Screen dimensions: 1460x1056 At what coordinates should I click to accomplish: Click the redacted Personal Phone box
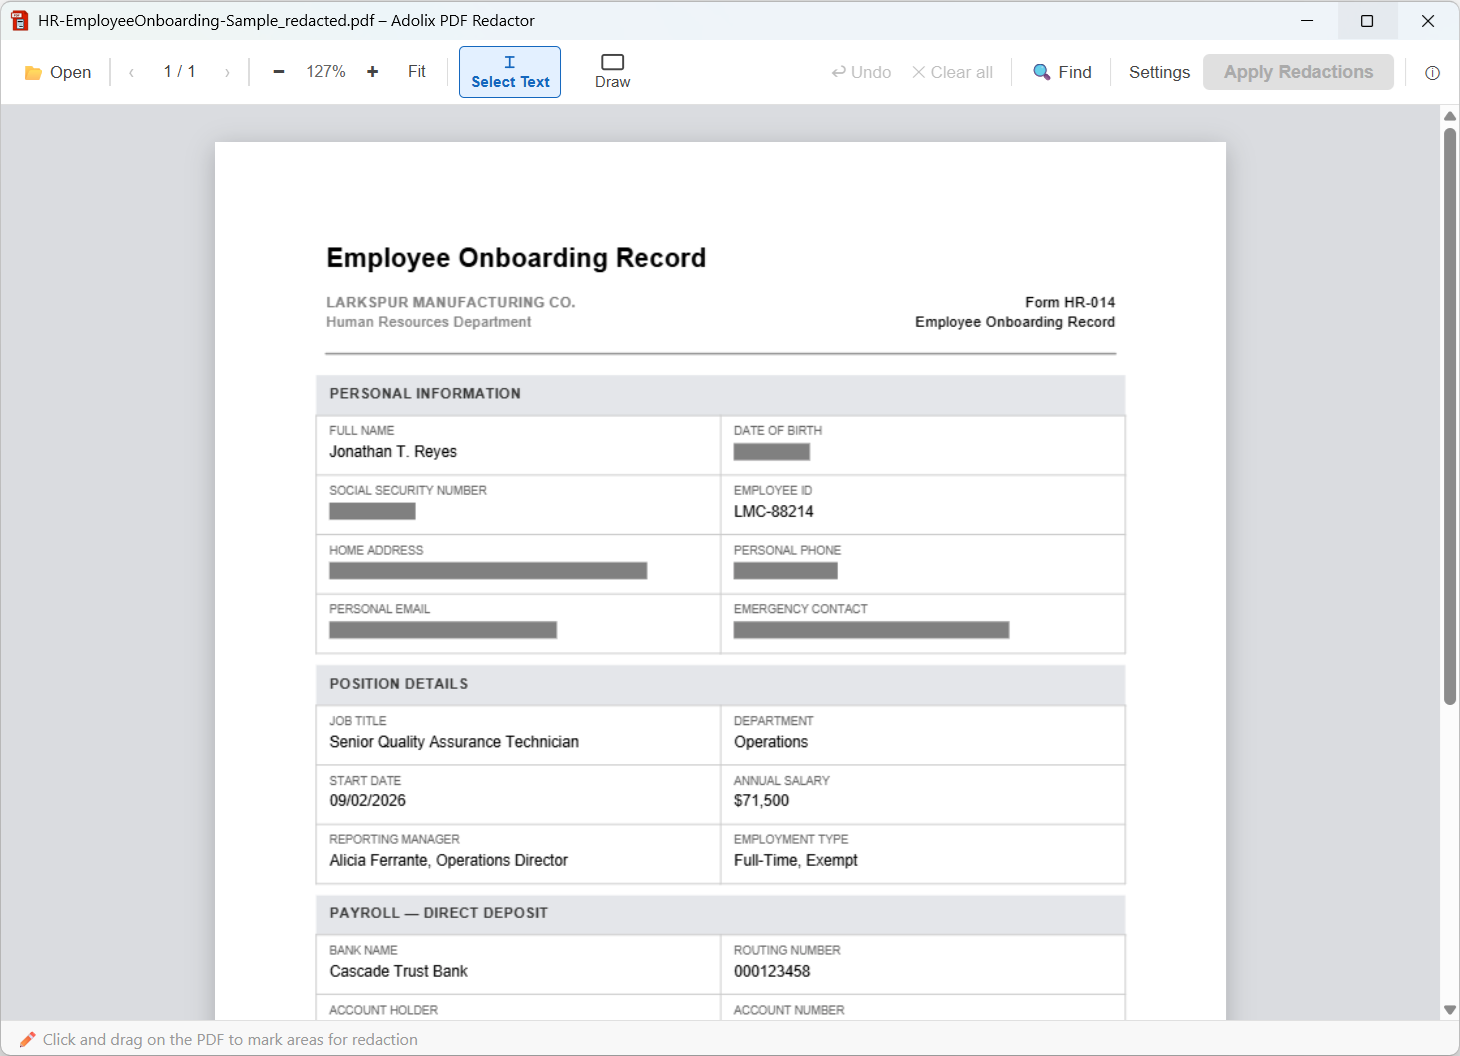pos(786,571)
